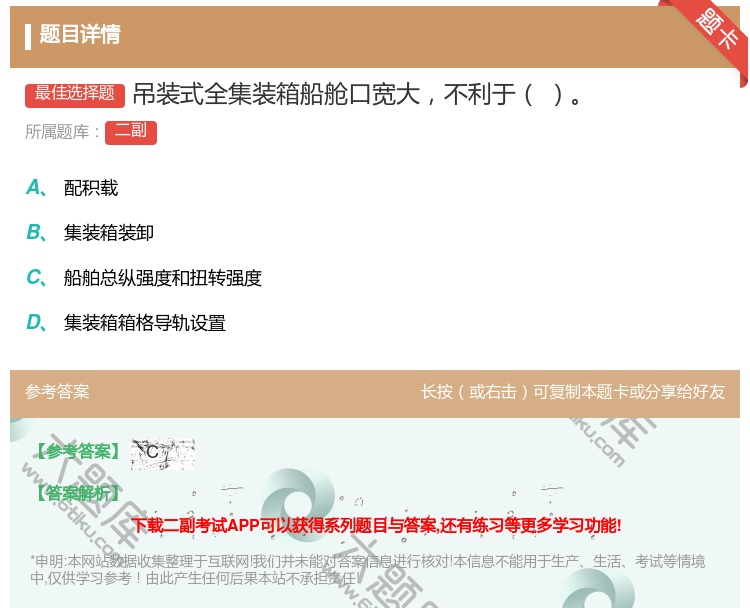
Task: Select option B 集装箱装卸
Action: [109, 233]
